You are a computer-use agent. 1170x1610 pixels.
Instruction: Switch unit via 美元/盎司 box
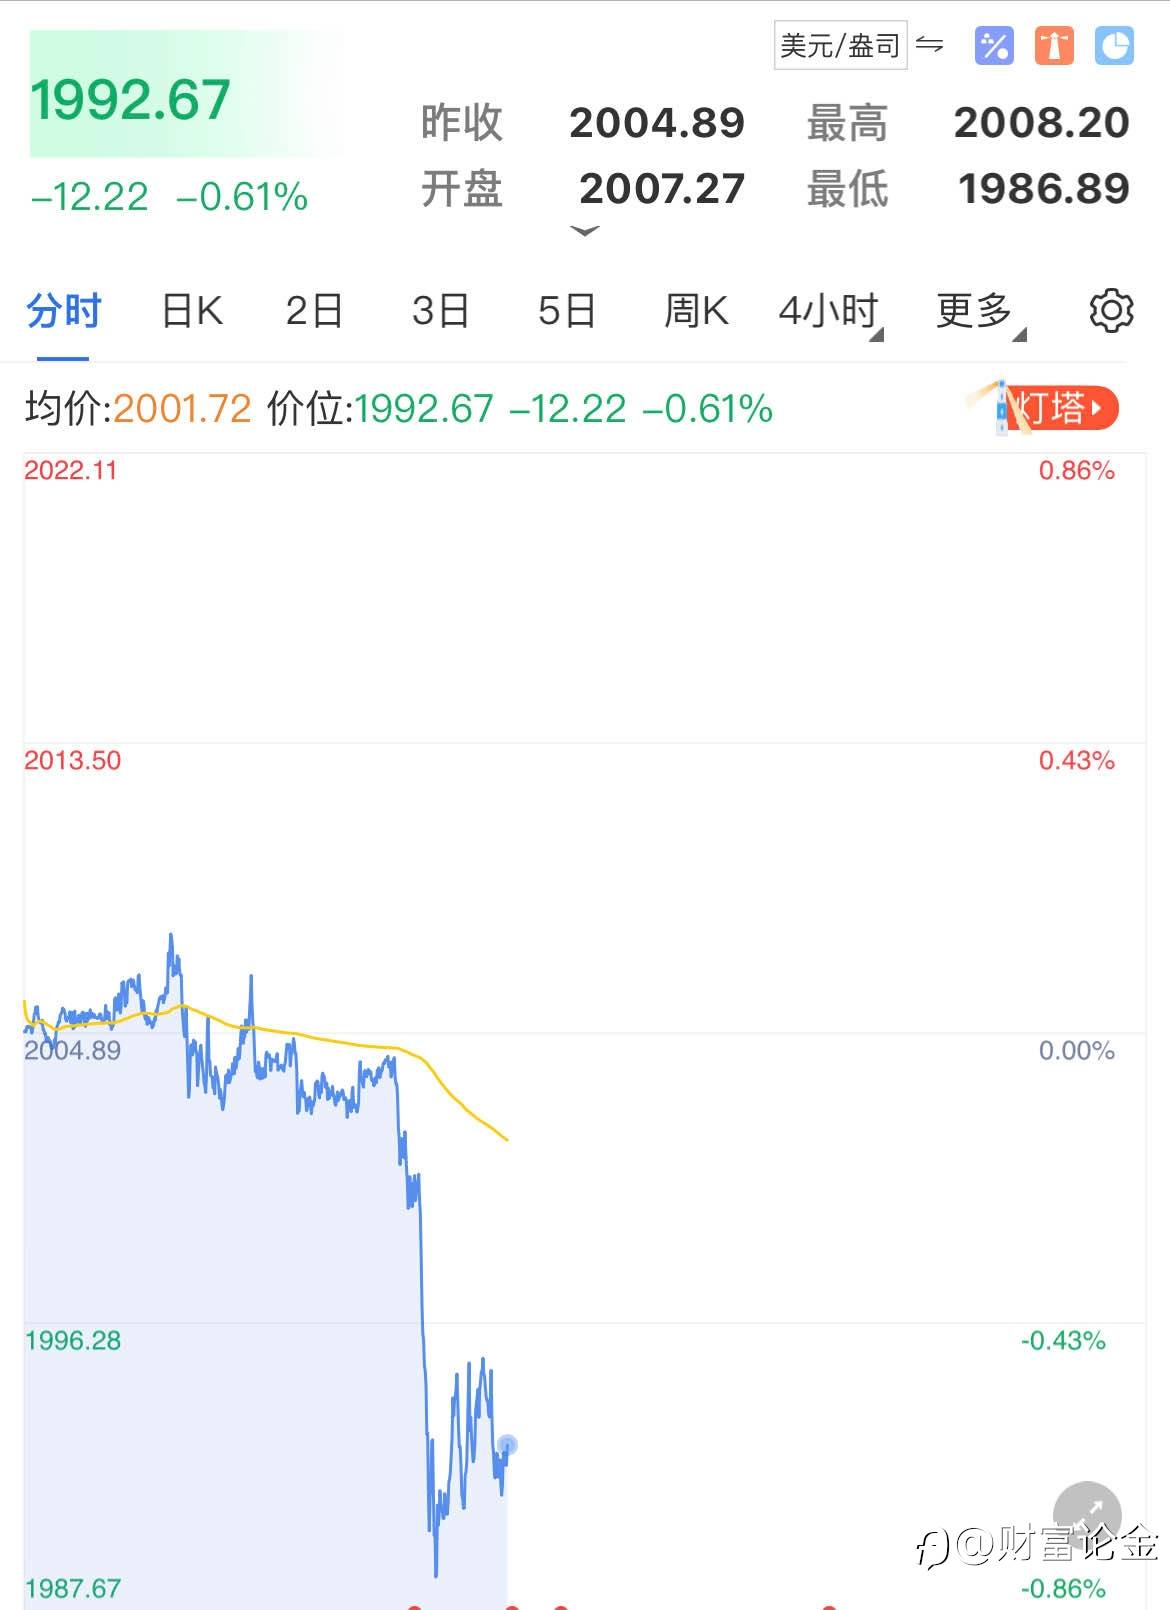point(839,46)
